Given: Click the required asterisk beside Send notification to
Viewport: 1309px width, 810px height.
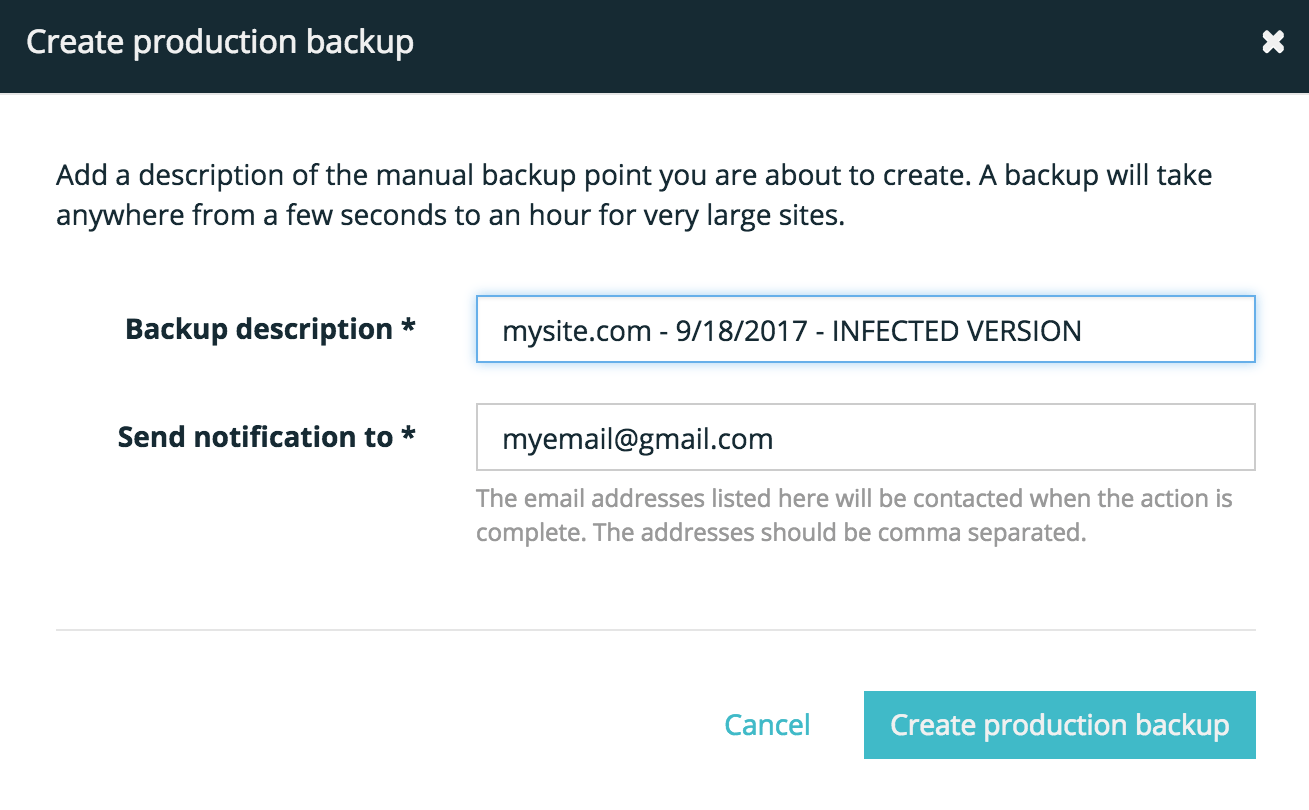Looking at the screenshot, I should (408, 436).
